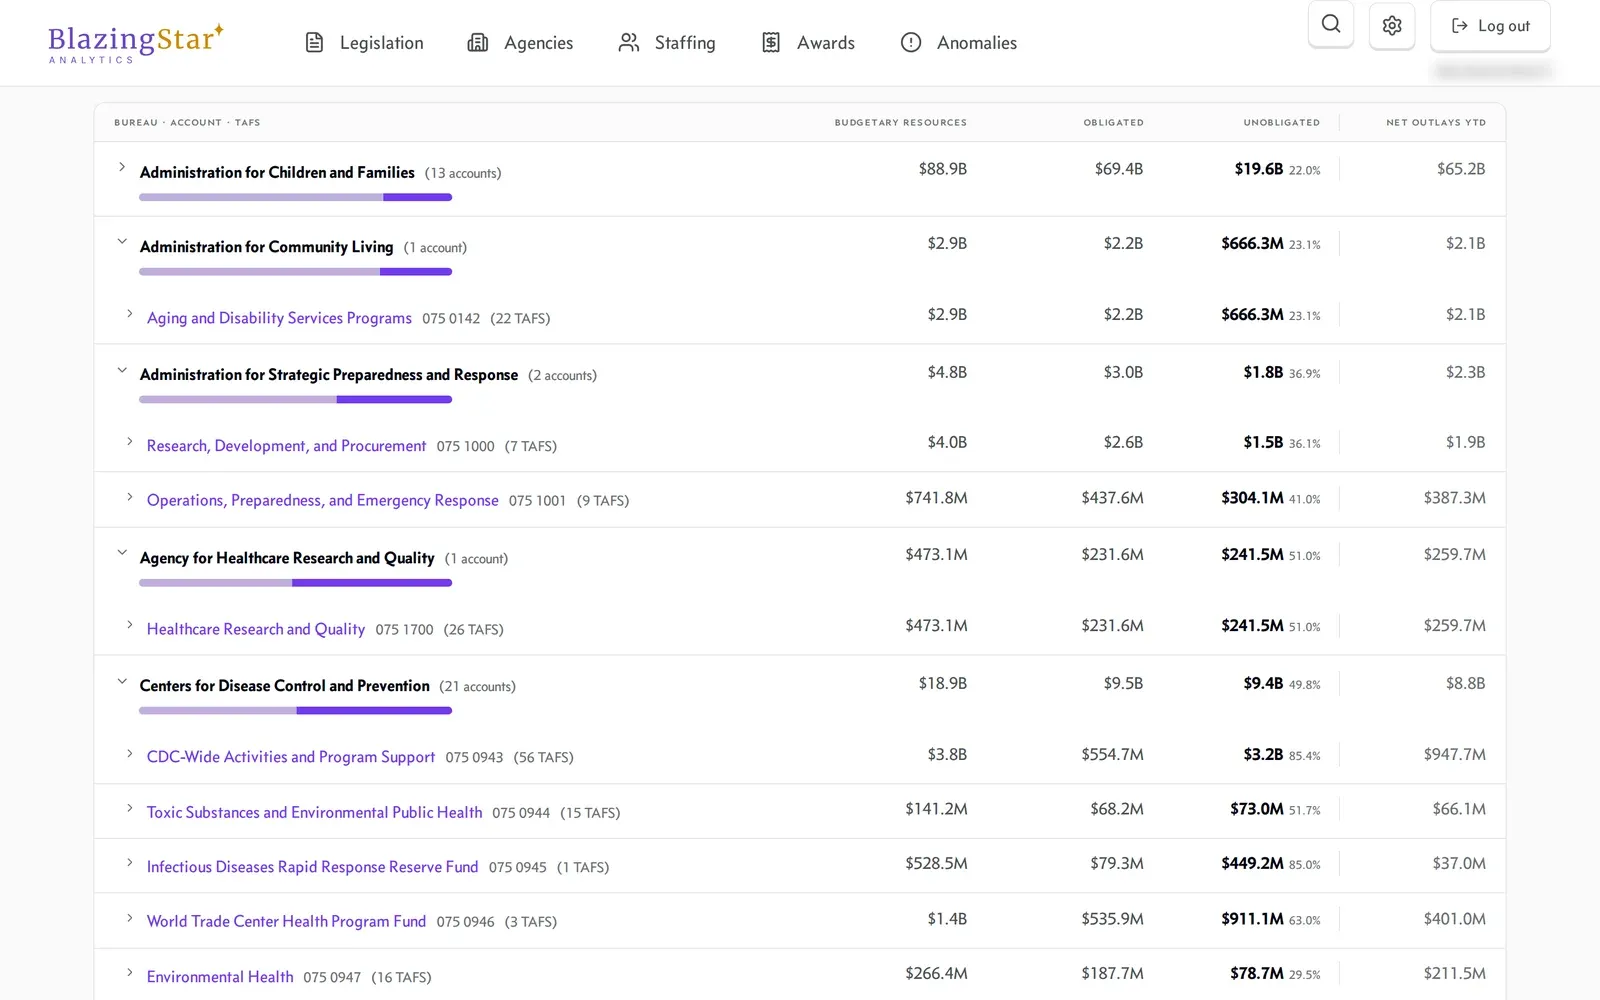Image resolution: width=1600 pixels, height=1000 pixels.
Task: Select the Net Outlays YTD column header
Action: click(1435, 123)
